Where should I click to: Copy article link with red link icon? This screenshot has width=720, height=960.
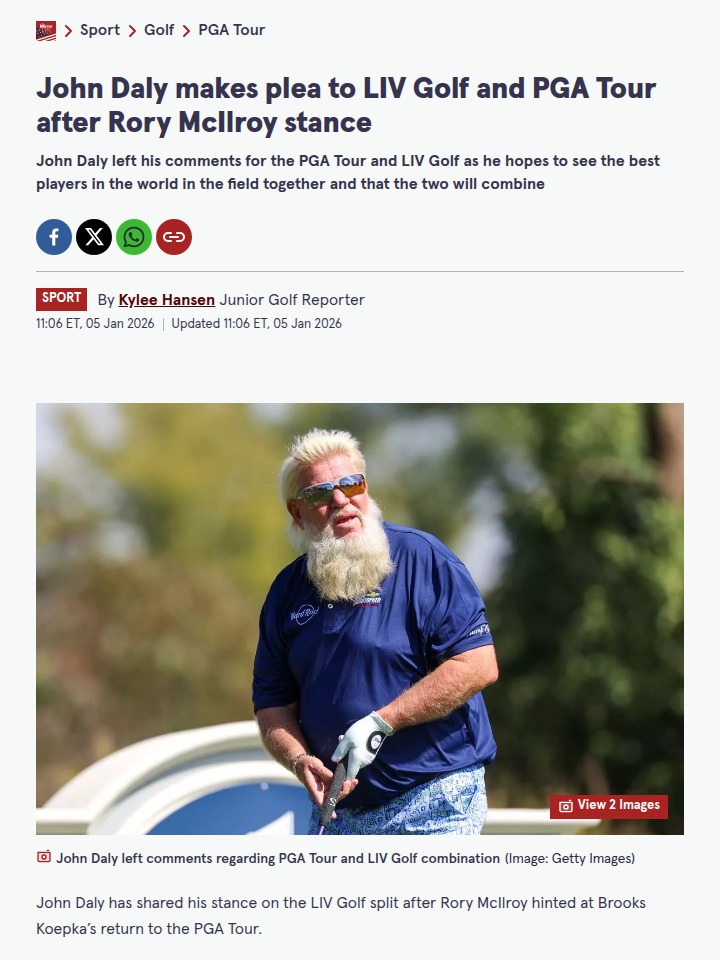[x=174, y=237]
